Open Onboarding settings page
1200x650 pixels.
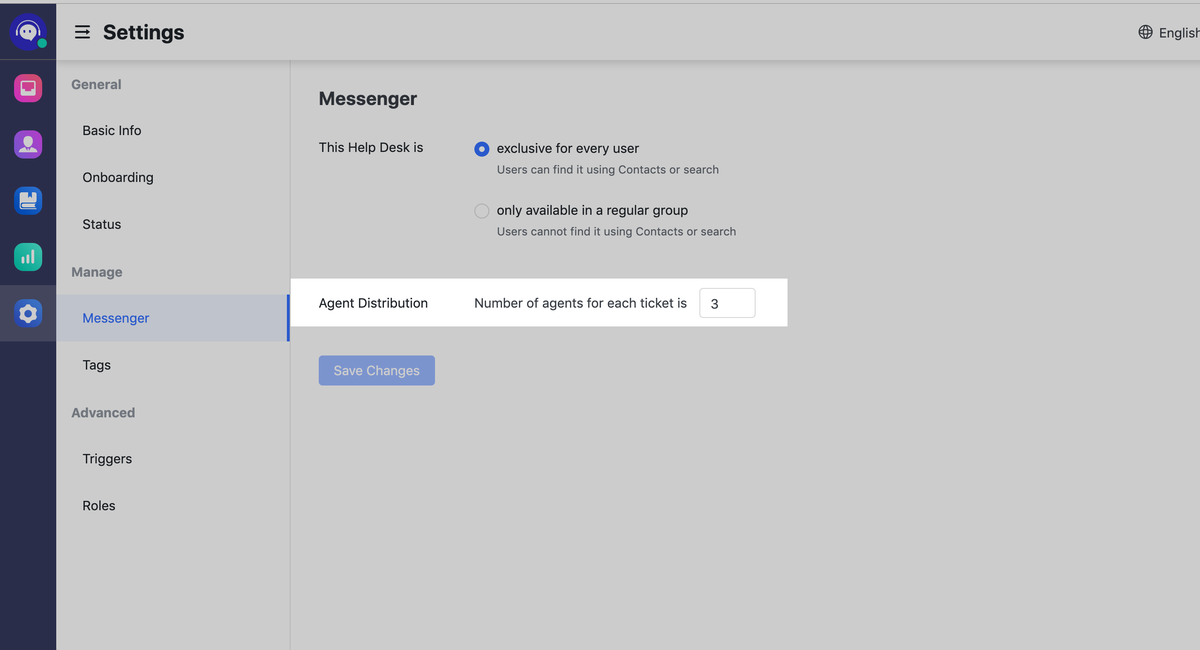coord(118,177)
